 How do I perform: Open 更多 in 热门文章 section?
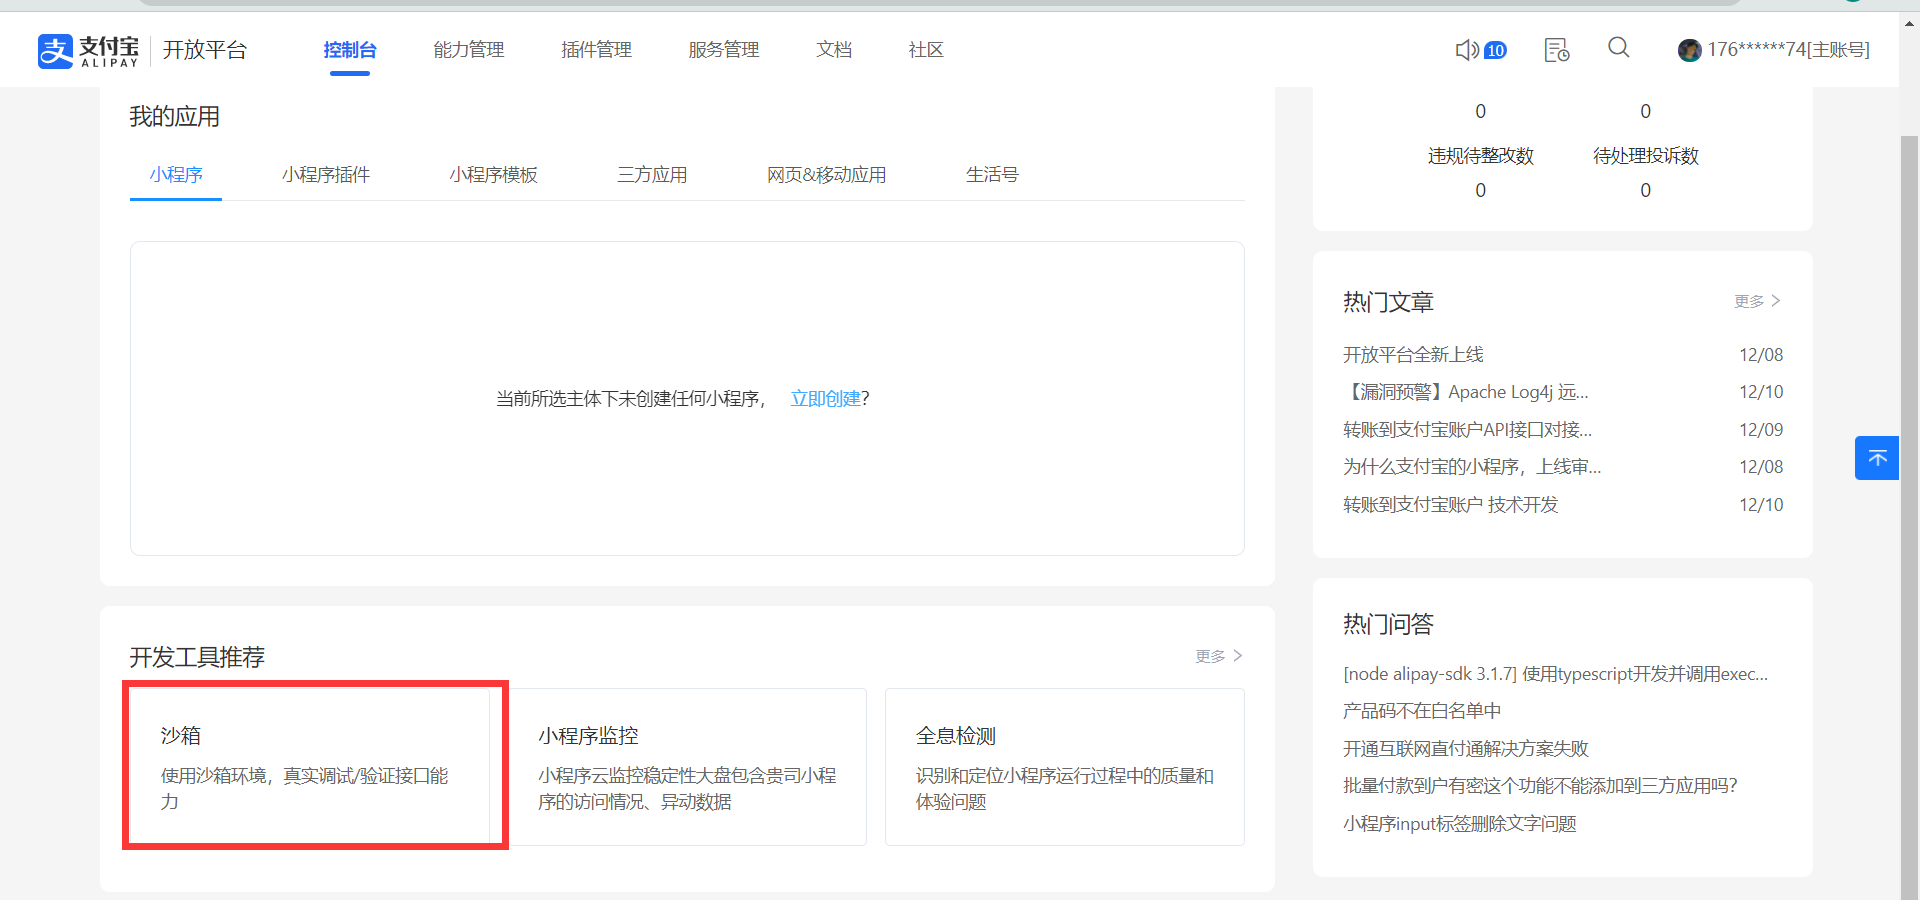[x=1757, y=301]
